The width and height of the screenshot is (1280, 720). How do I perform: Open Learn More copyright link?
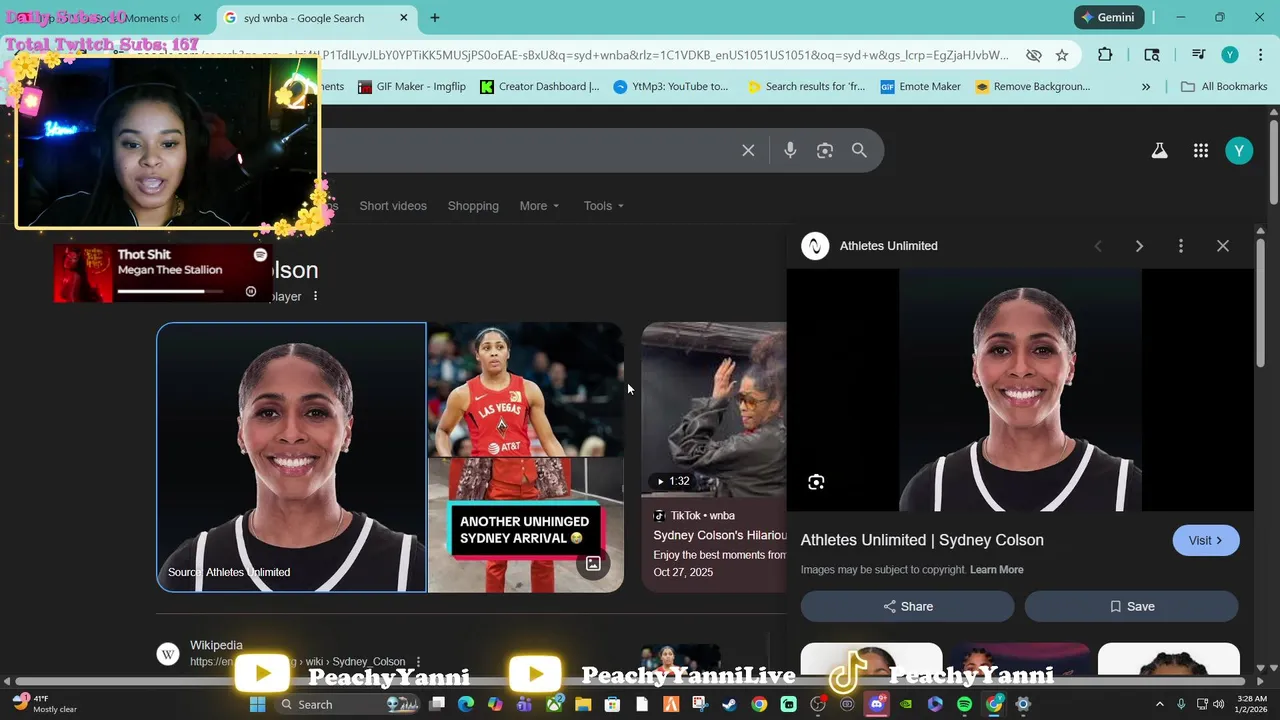coord(997,570)
